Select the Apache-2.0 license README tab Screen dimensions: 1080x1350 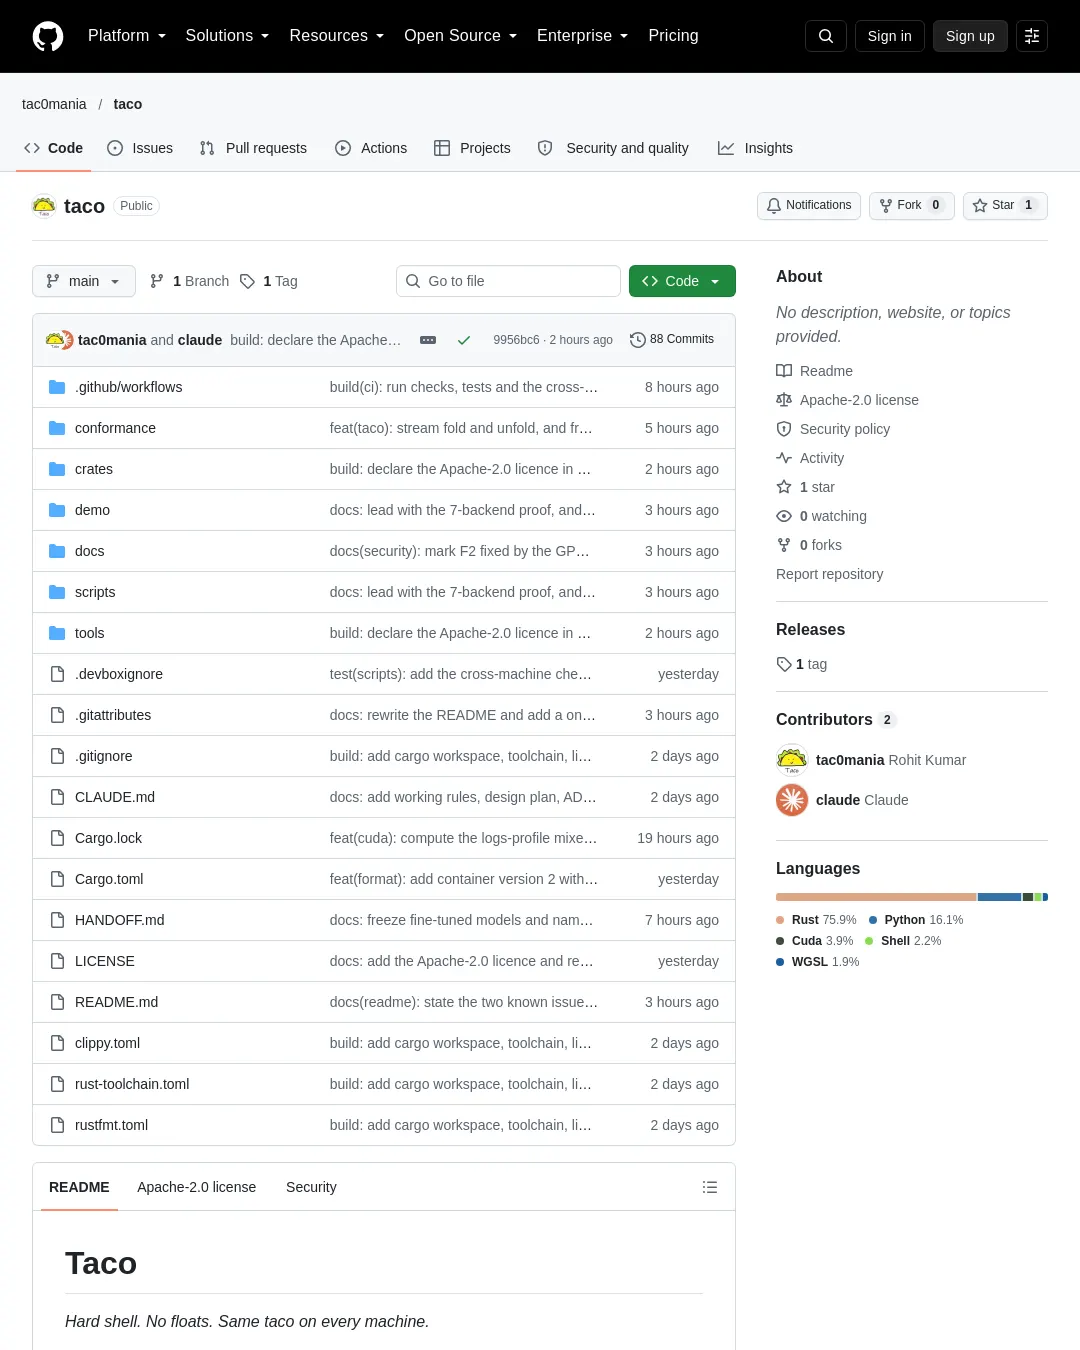coord(196,1187)
